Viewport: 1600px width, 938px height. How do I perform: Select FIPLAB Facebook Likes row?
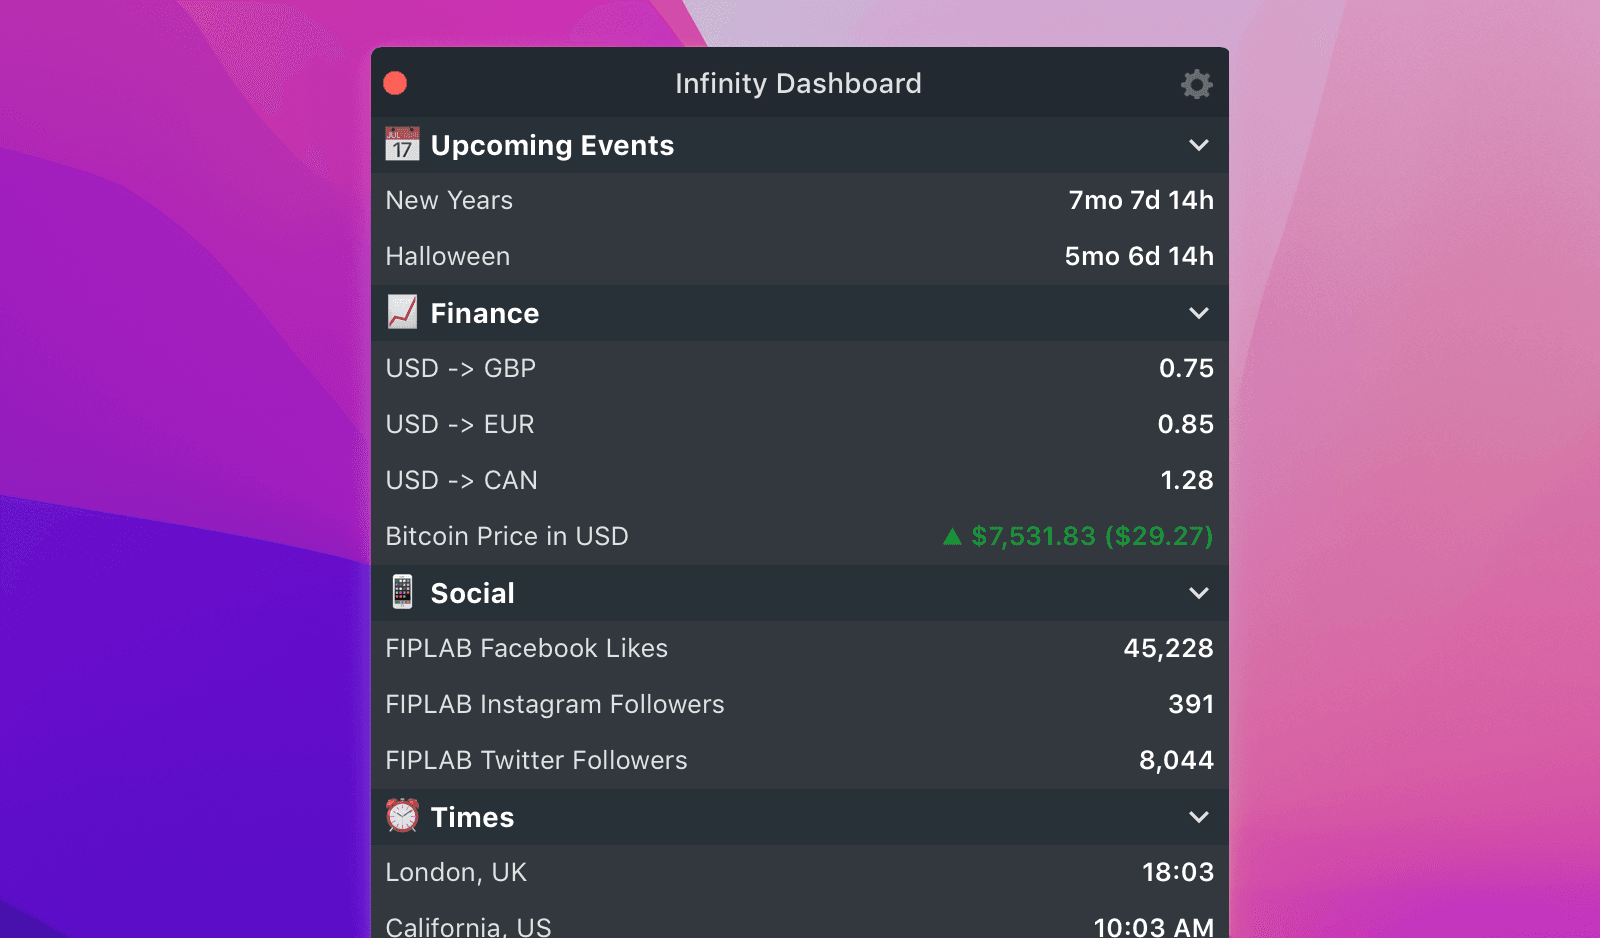click(800, 649)
